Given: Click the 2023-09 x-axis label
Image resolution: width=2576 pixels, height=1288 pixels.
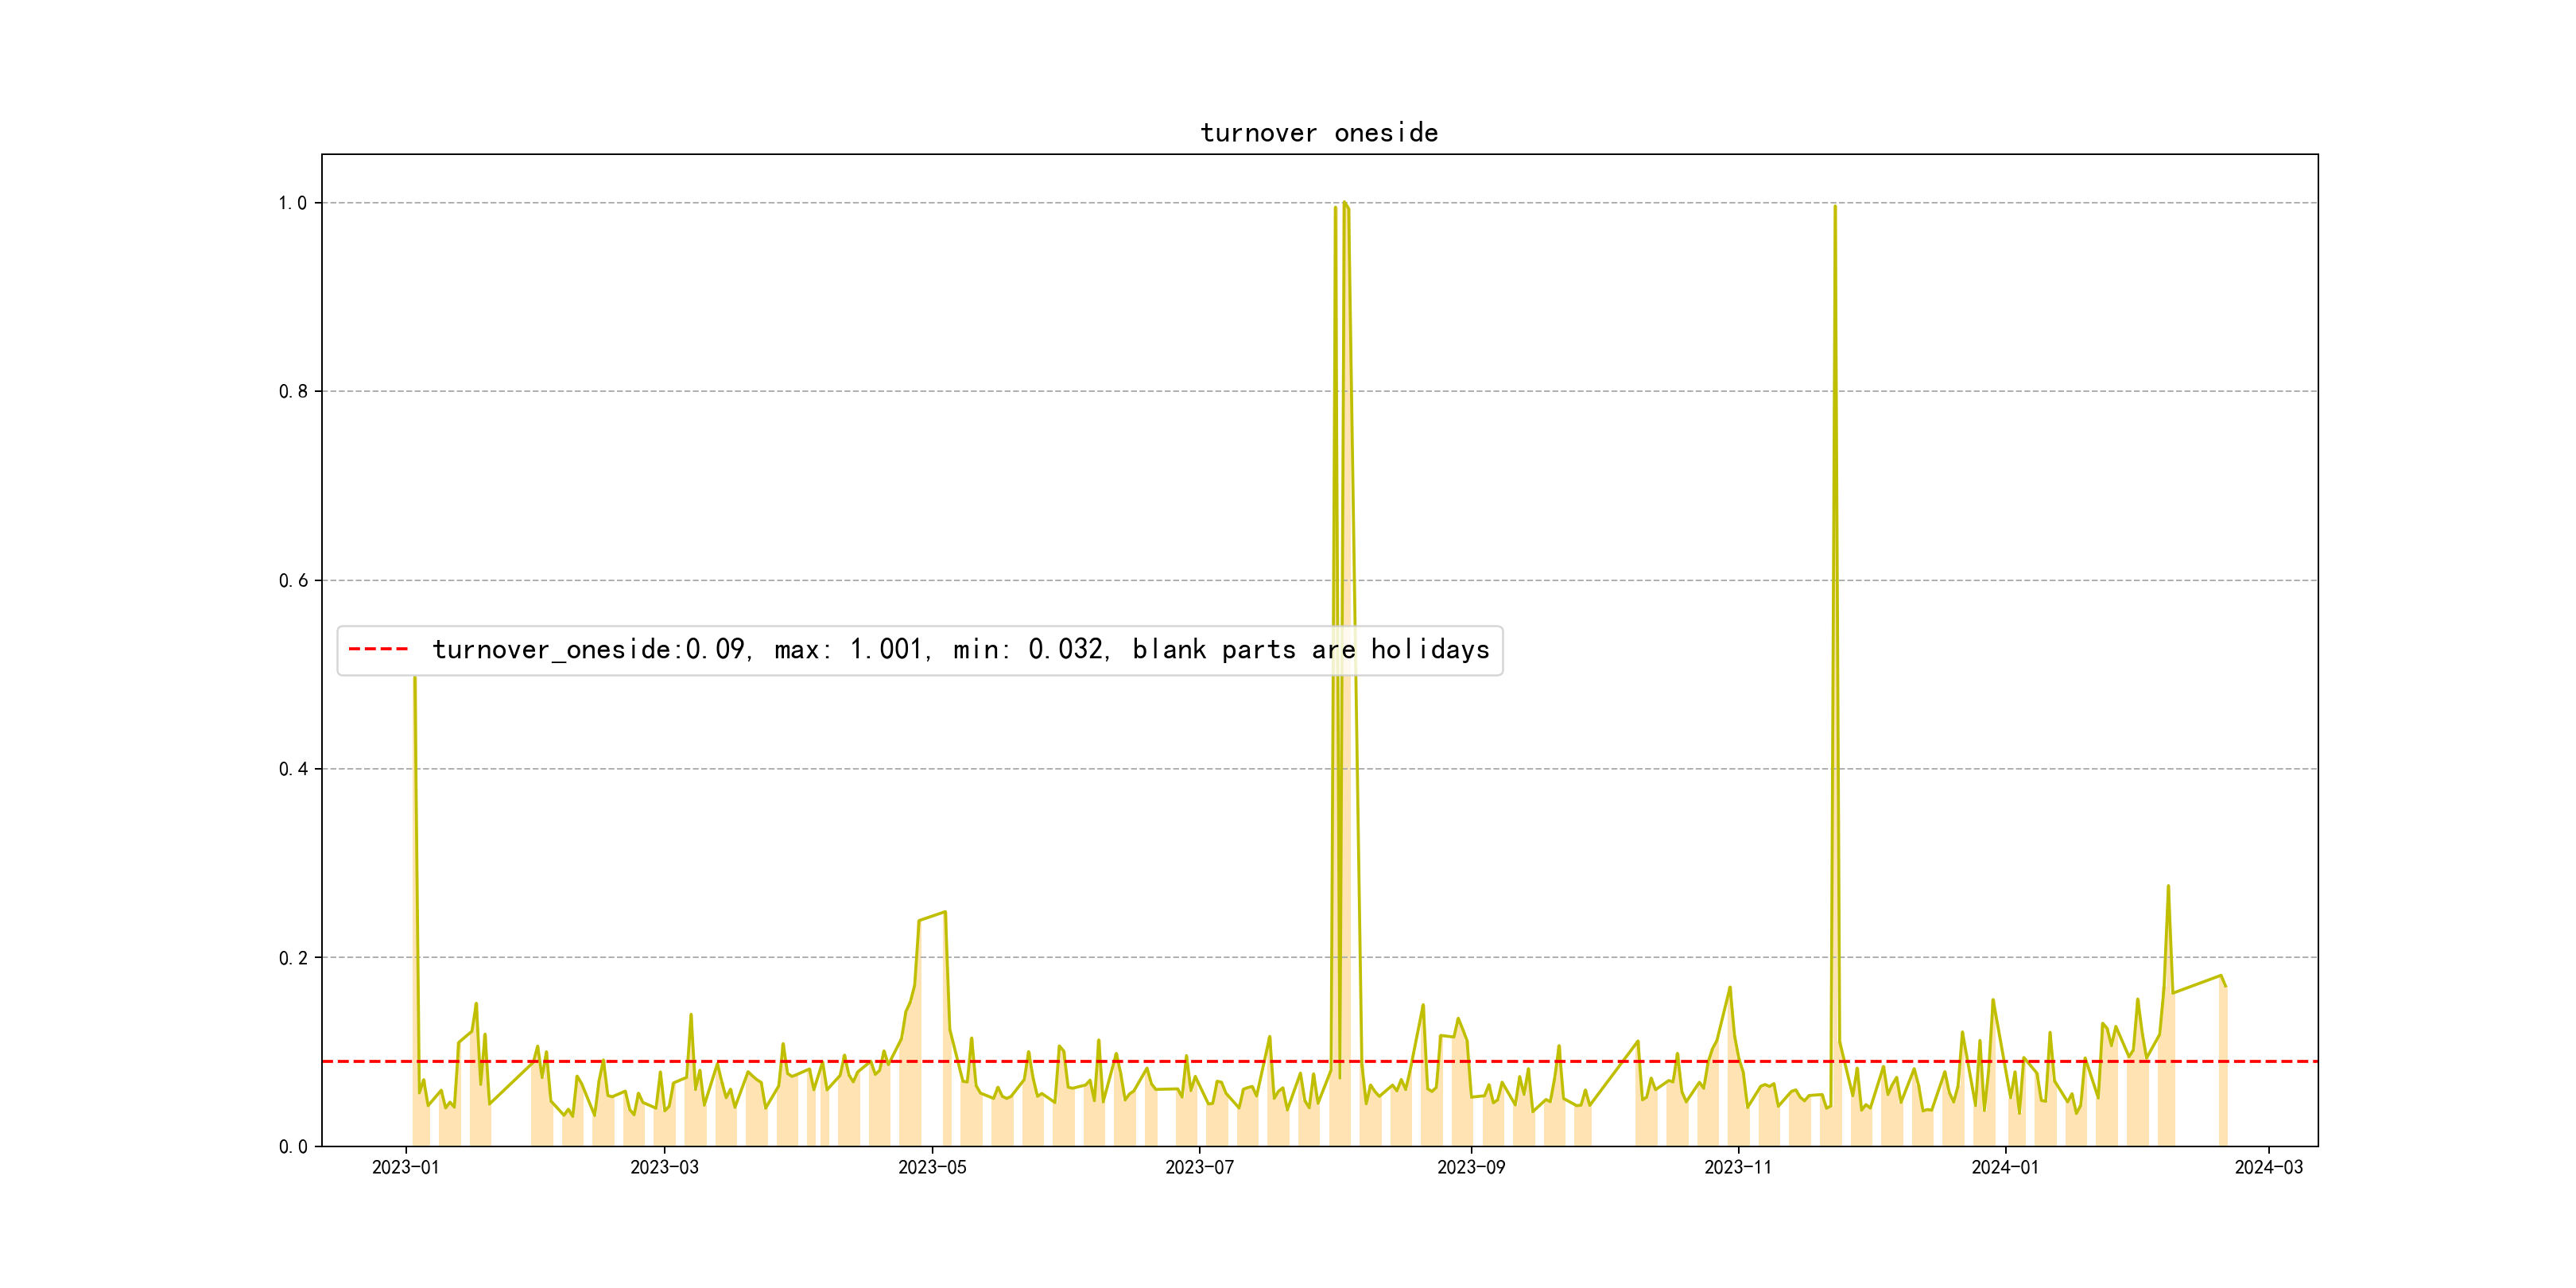Looking at the screenshot, I should click(x=1470, y=1167).
